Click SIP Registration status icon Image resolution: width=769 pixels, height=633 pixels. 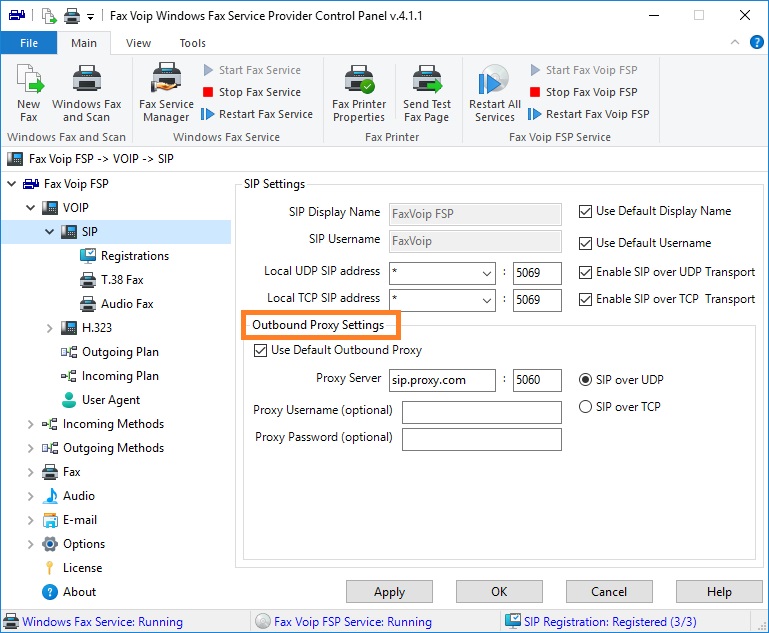pyautogui.click(x=513, y=621)
